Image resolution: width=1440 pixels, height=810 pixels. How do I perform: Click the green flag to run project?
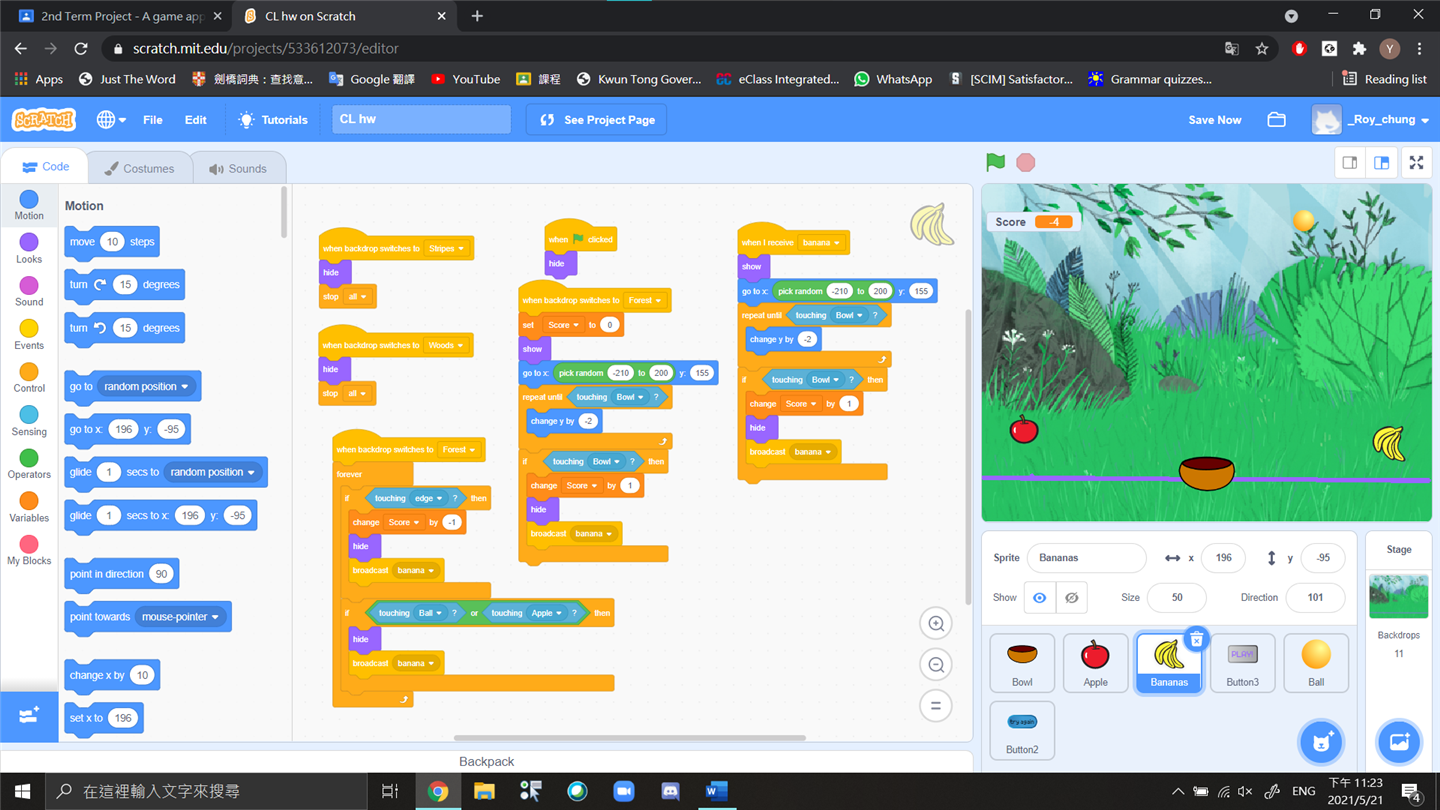995,162
